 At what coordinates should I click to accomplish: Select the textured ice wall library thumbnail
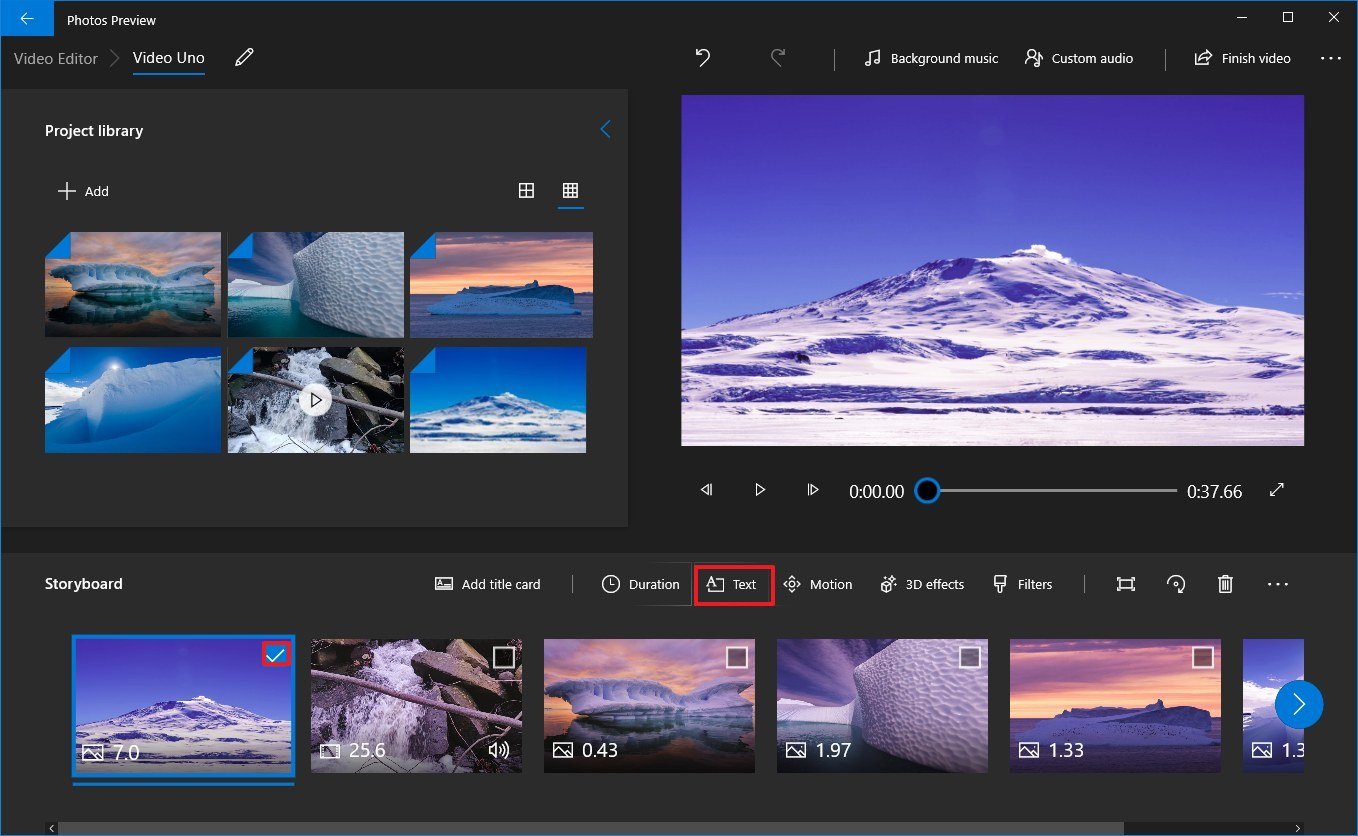(x=316, y=285)
